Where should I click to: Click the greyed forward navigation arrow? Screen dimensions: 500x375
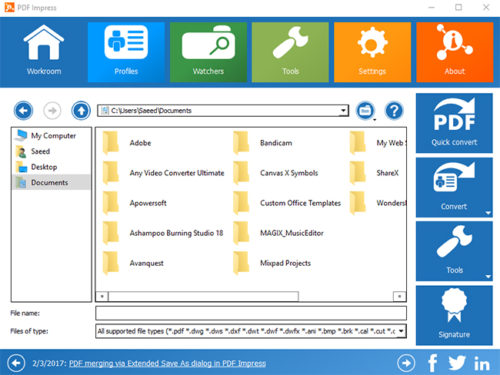point(52,110)
